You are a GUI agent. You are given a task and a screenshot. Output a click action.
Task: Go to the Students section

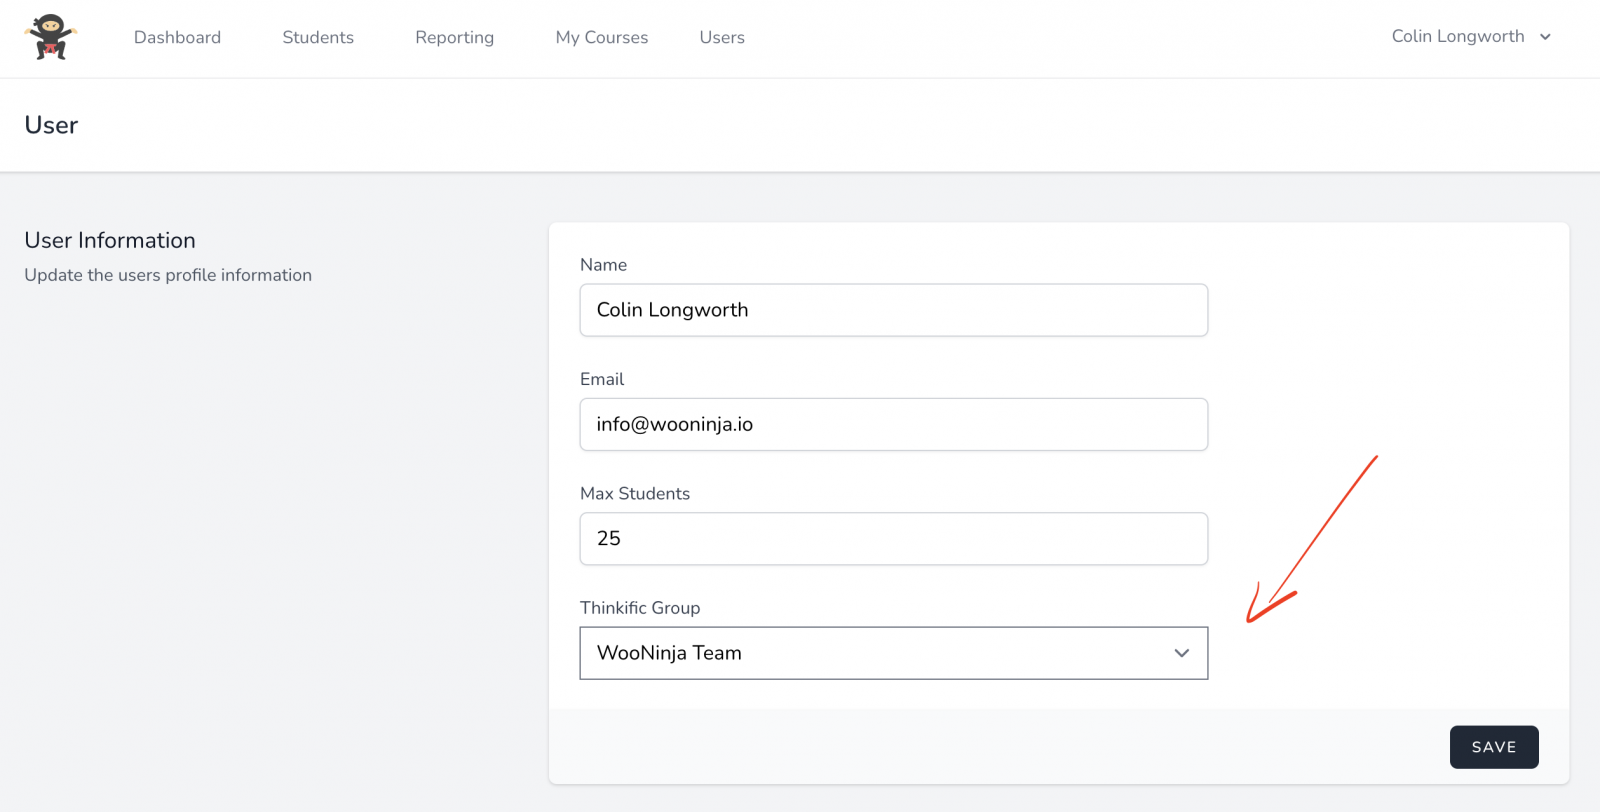[x=318, y=37]
